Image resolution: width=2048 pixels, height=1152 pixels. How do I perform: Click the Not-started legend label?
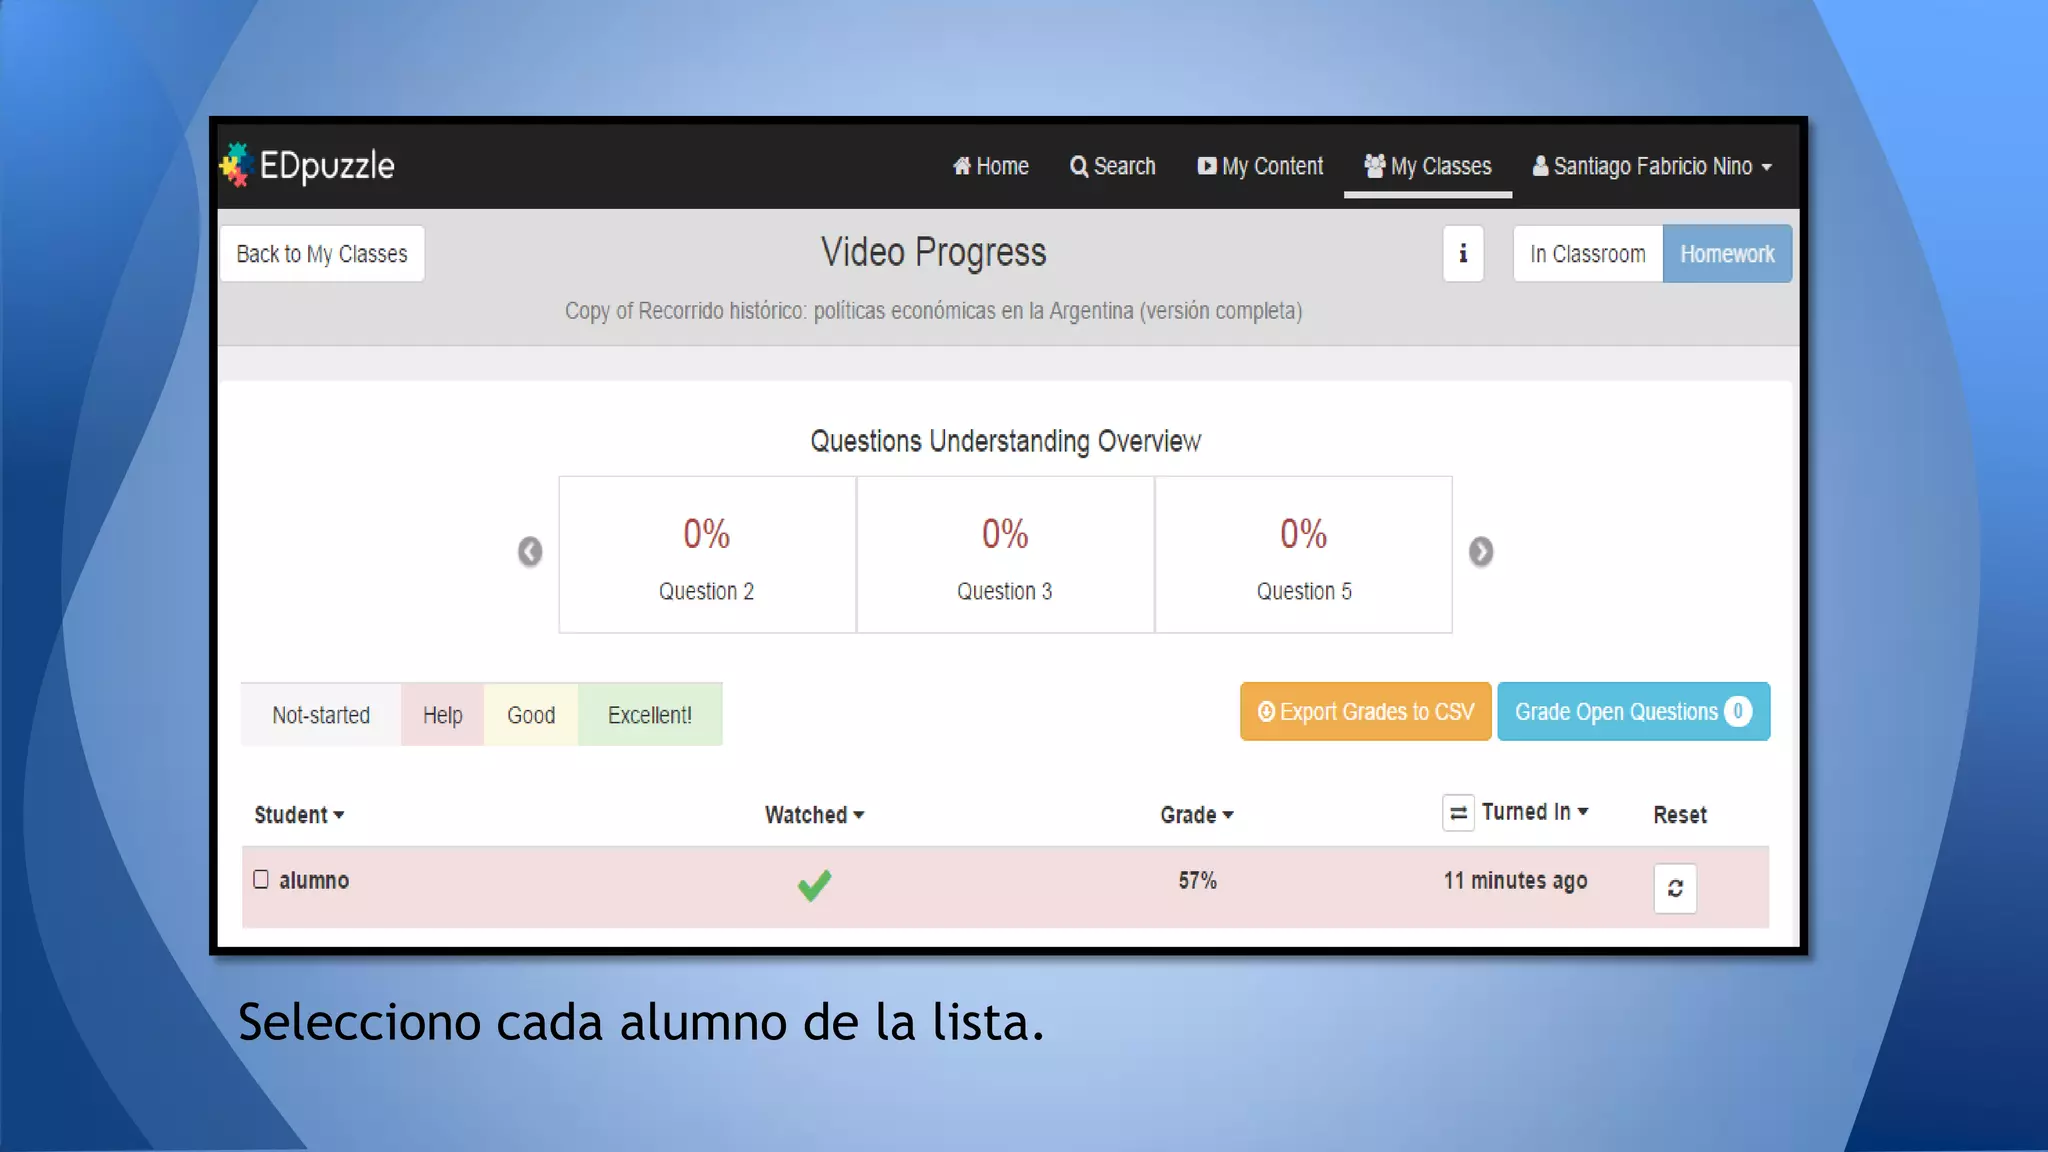(321, 715)
